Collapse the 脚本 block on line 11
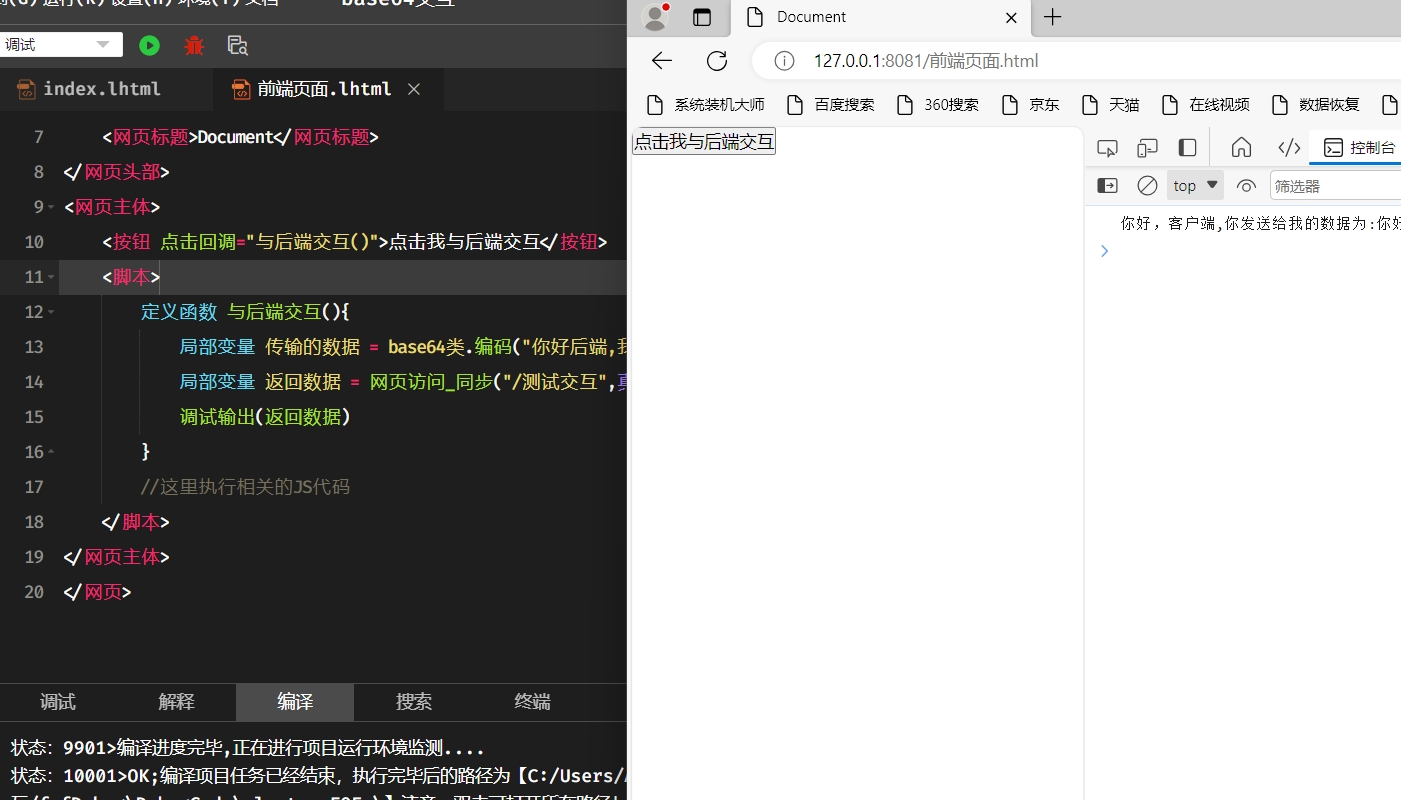1401x800 pixels. pos(51,278)
